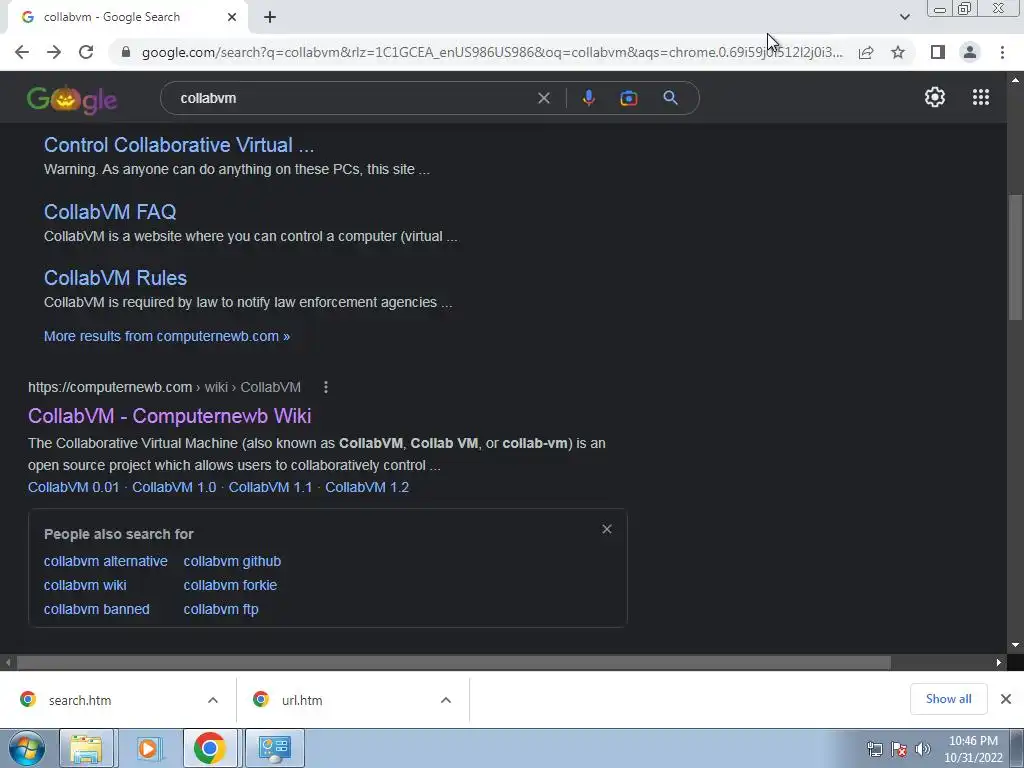The image size is (1024, 768).
Task: Open the control panel taskbar item
Action: 274,748
